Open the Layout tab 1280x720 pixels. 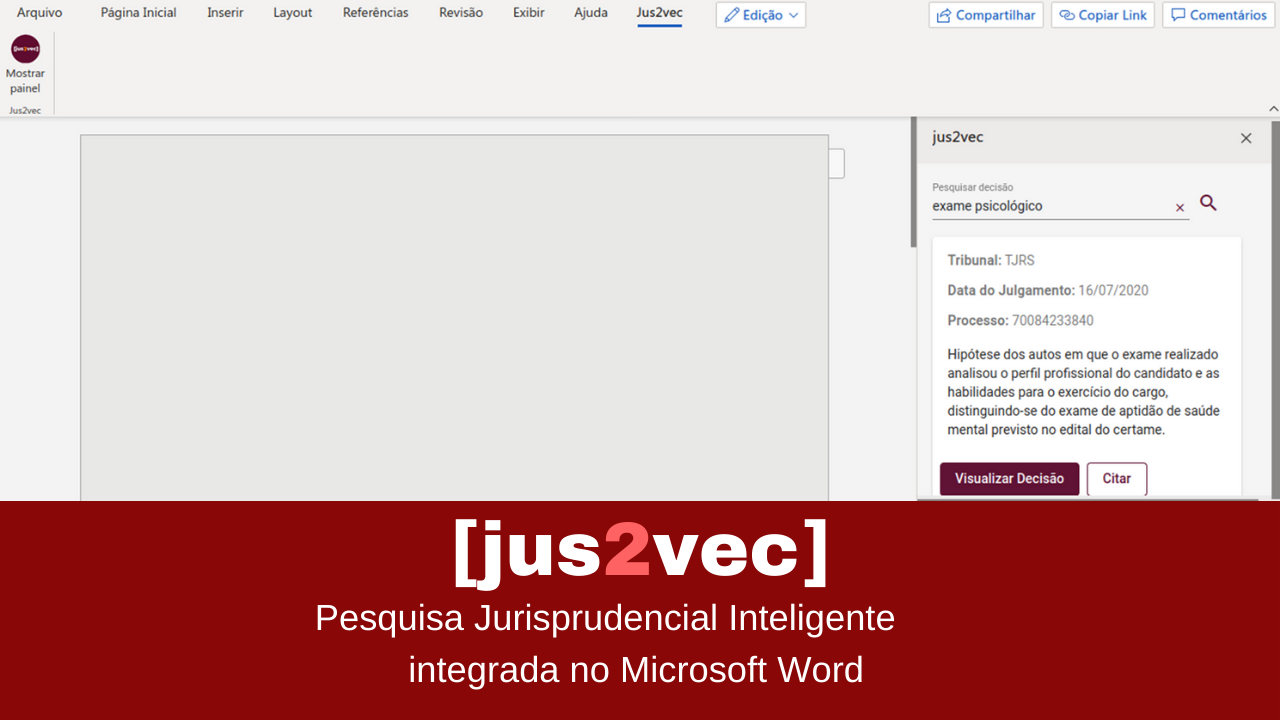pos(293,13)
